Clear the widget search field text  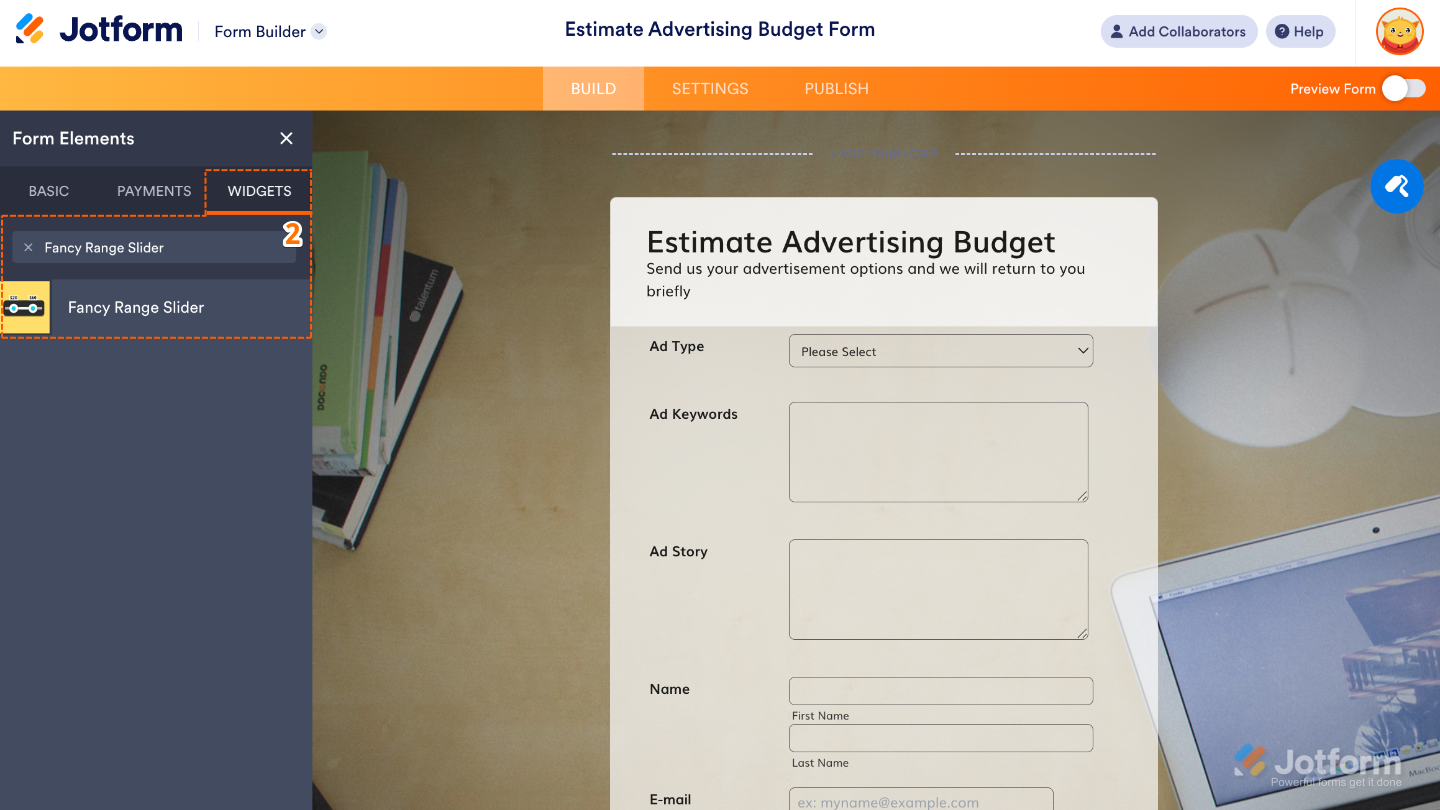[28, 248]
